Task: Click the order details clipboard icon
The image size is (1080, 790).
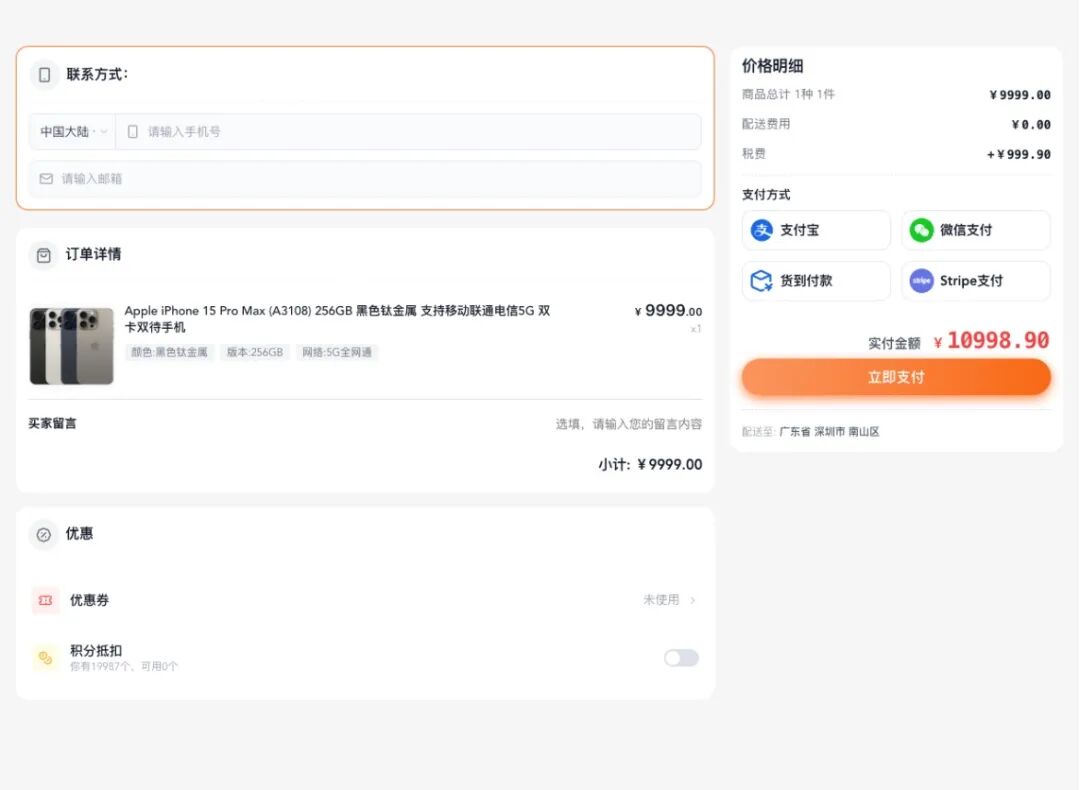Action: click(43, 255)
